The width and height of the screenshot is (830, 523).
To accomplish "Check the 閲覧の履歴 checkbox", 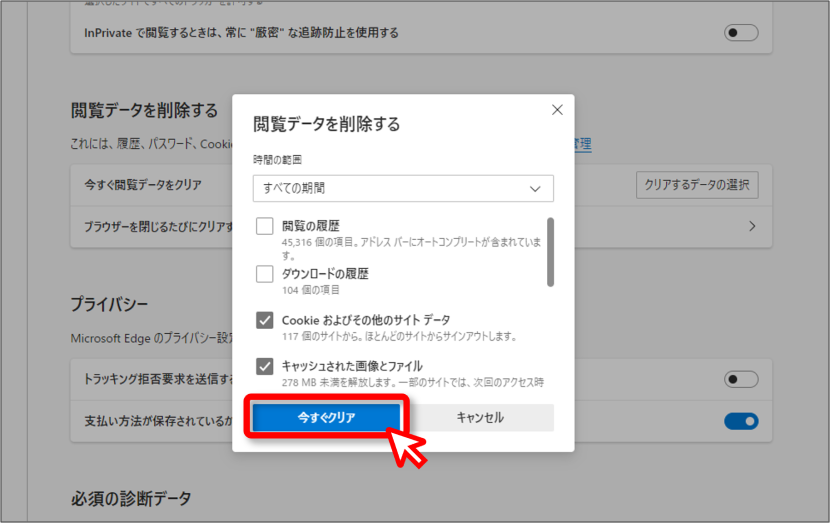I will [x=265, y=226].
